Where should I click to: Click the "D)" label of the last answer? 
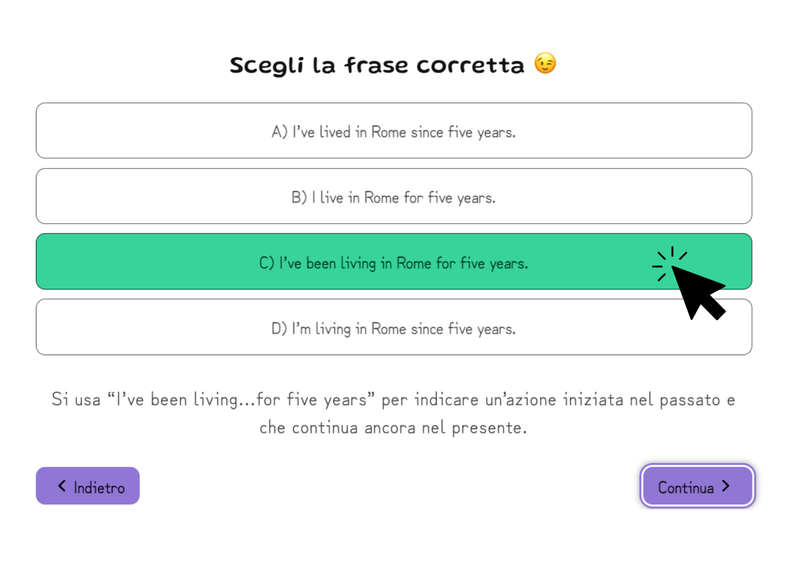coord(279,328)
